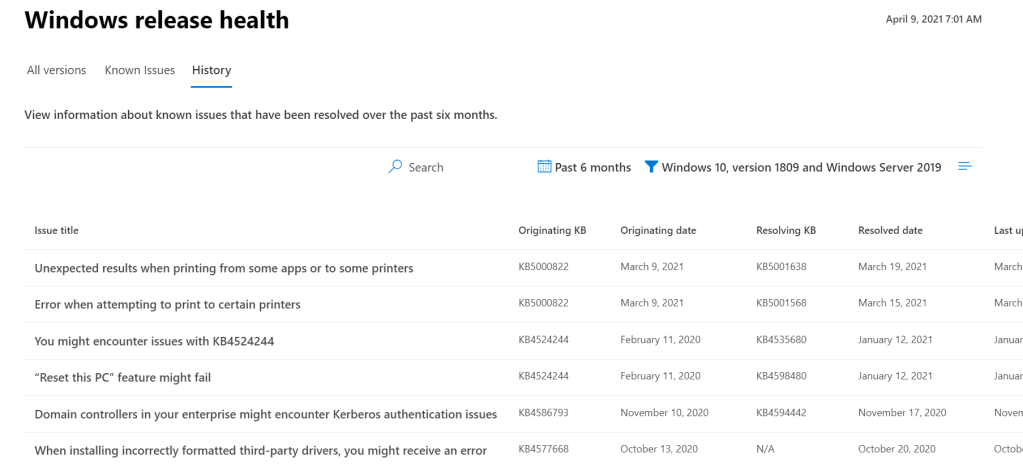Image resolution: width=1023 pixels, height=466 pixels.
Task: Click the calendar icon beside Past 6 months
Action: tap(545, 167)
